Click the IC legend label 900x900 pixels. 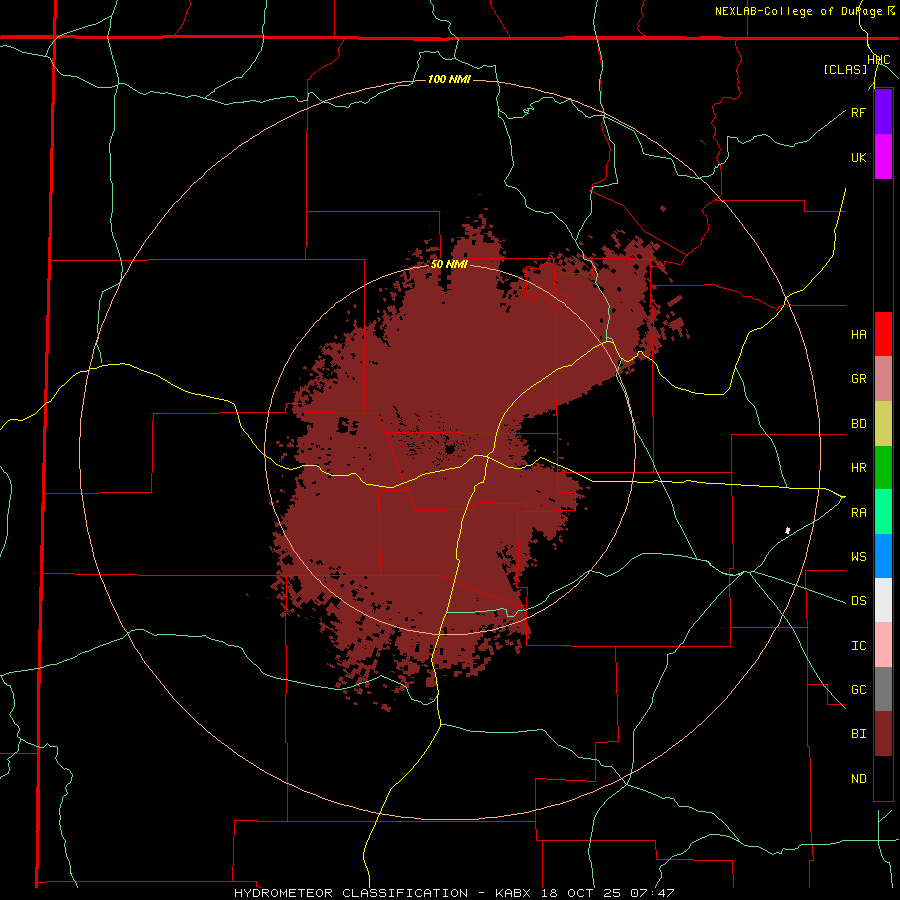[858, 646]
